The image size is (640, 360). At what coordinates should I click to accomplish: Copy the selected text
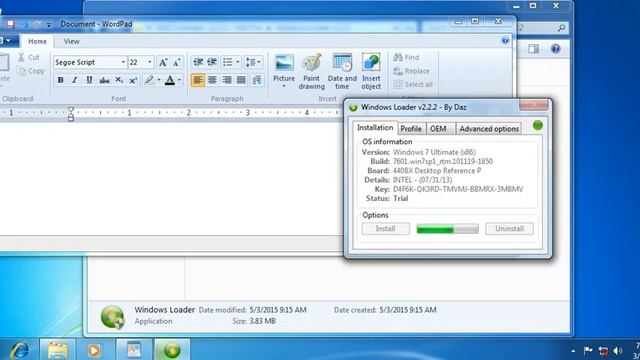point(31,71)
